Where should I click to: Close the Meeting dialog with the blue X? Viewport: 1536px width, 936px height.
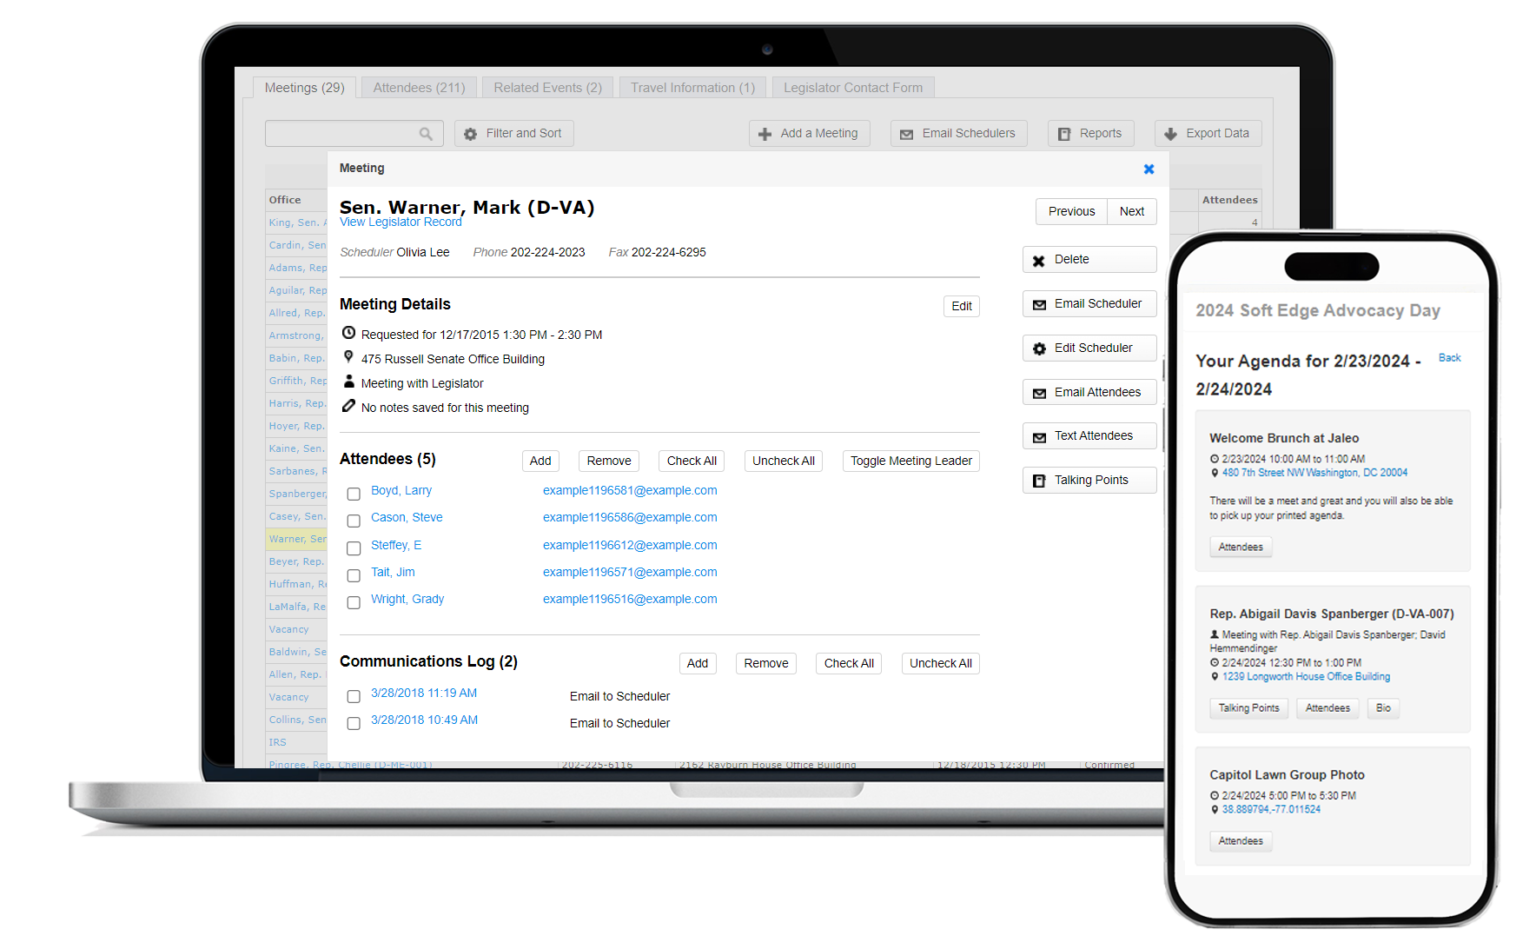pyautogui.click(x=1149, y=169)
